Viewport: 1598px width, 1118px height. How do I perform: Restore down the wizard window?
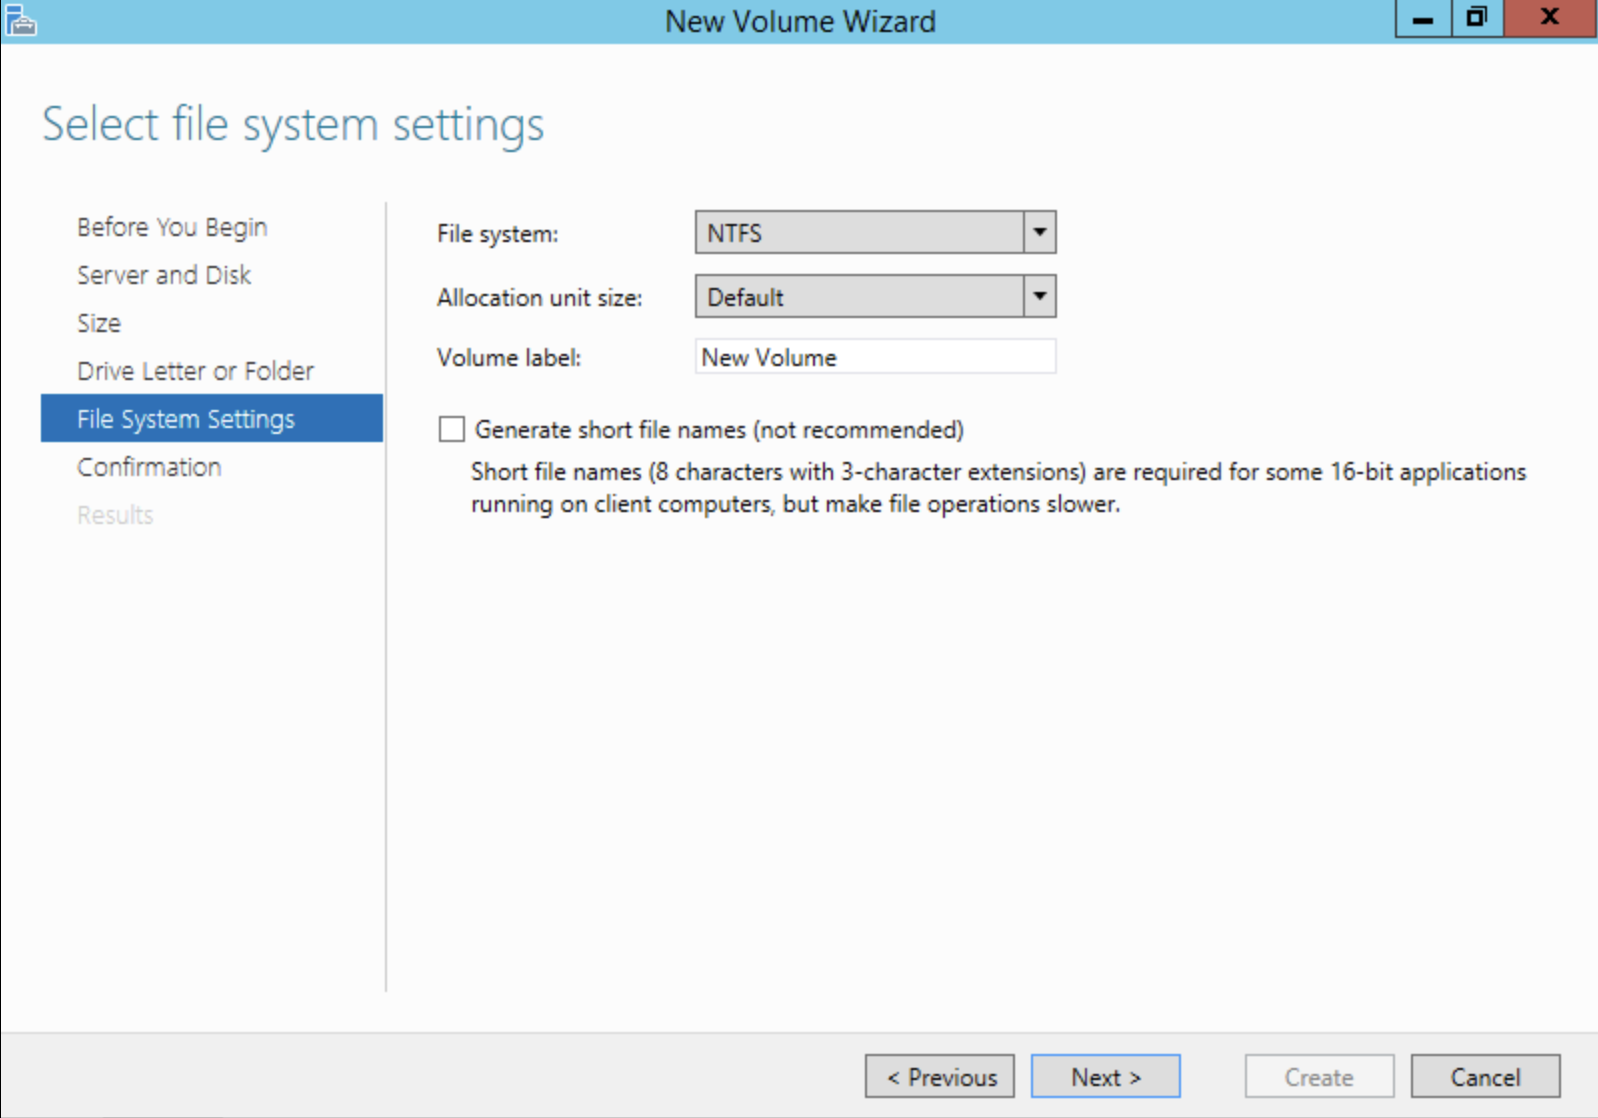1477,19
